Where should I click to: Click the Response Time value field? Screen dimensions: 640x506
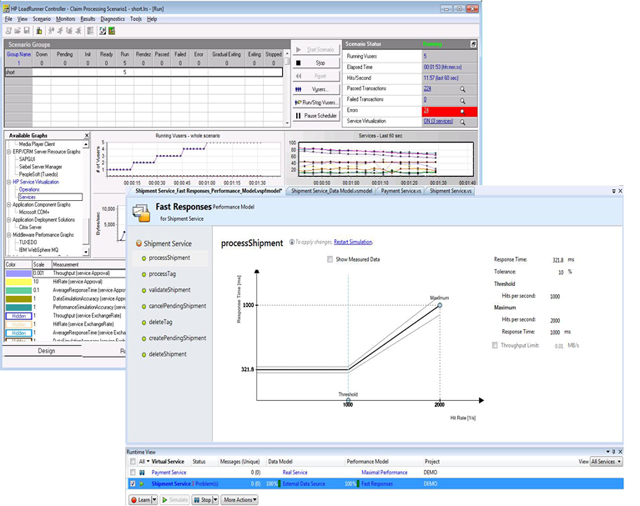558,260
